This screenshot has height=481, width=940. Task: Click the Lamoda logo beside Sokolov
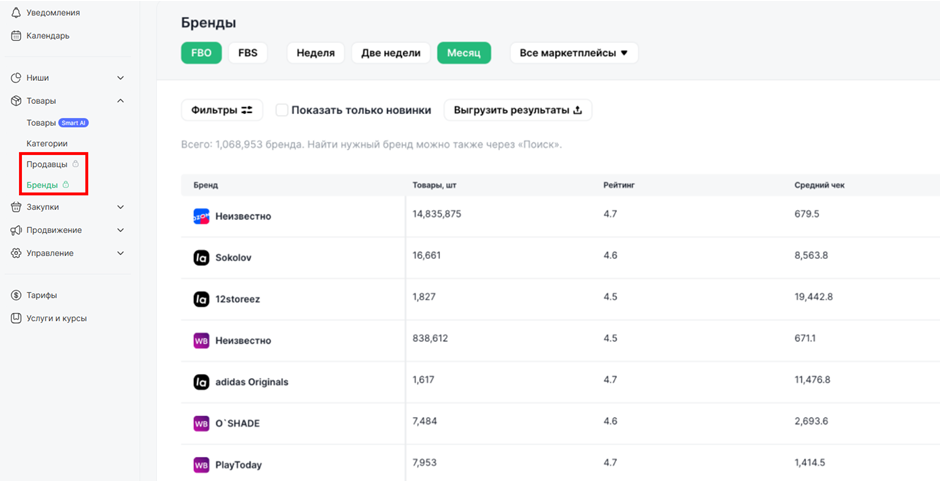pyautogui.click(x=201, y=258)
